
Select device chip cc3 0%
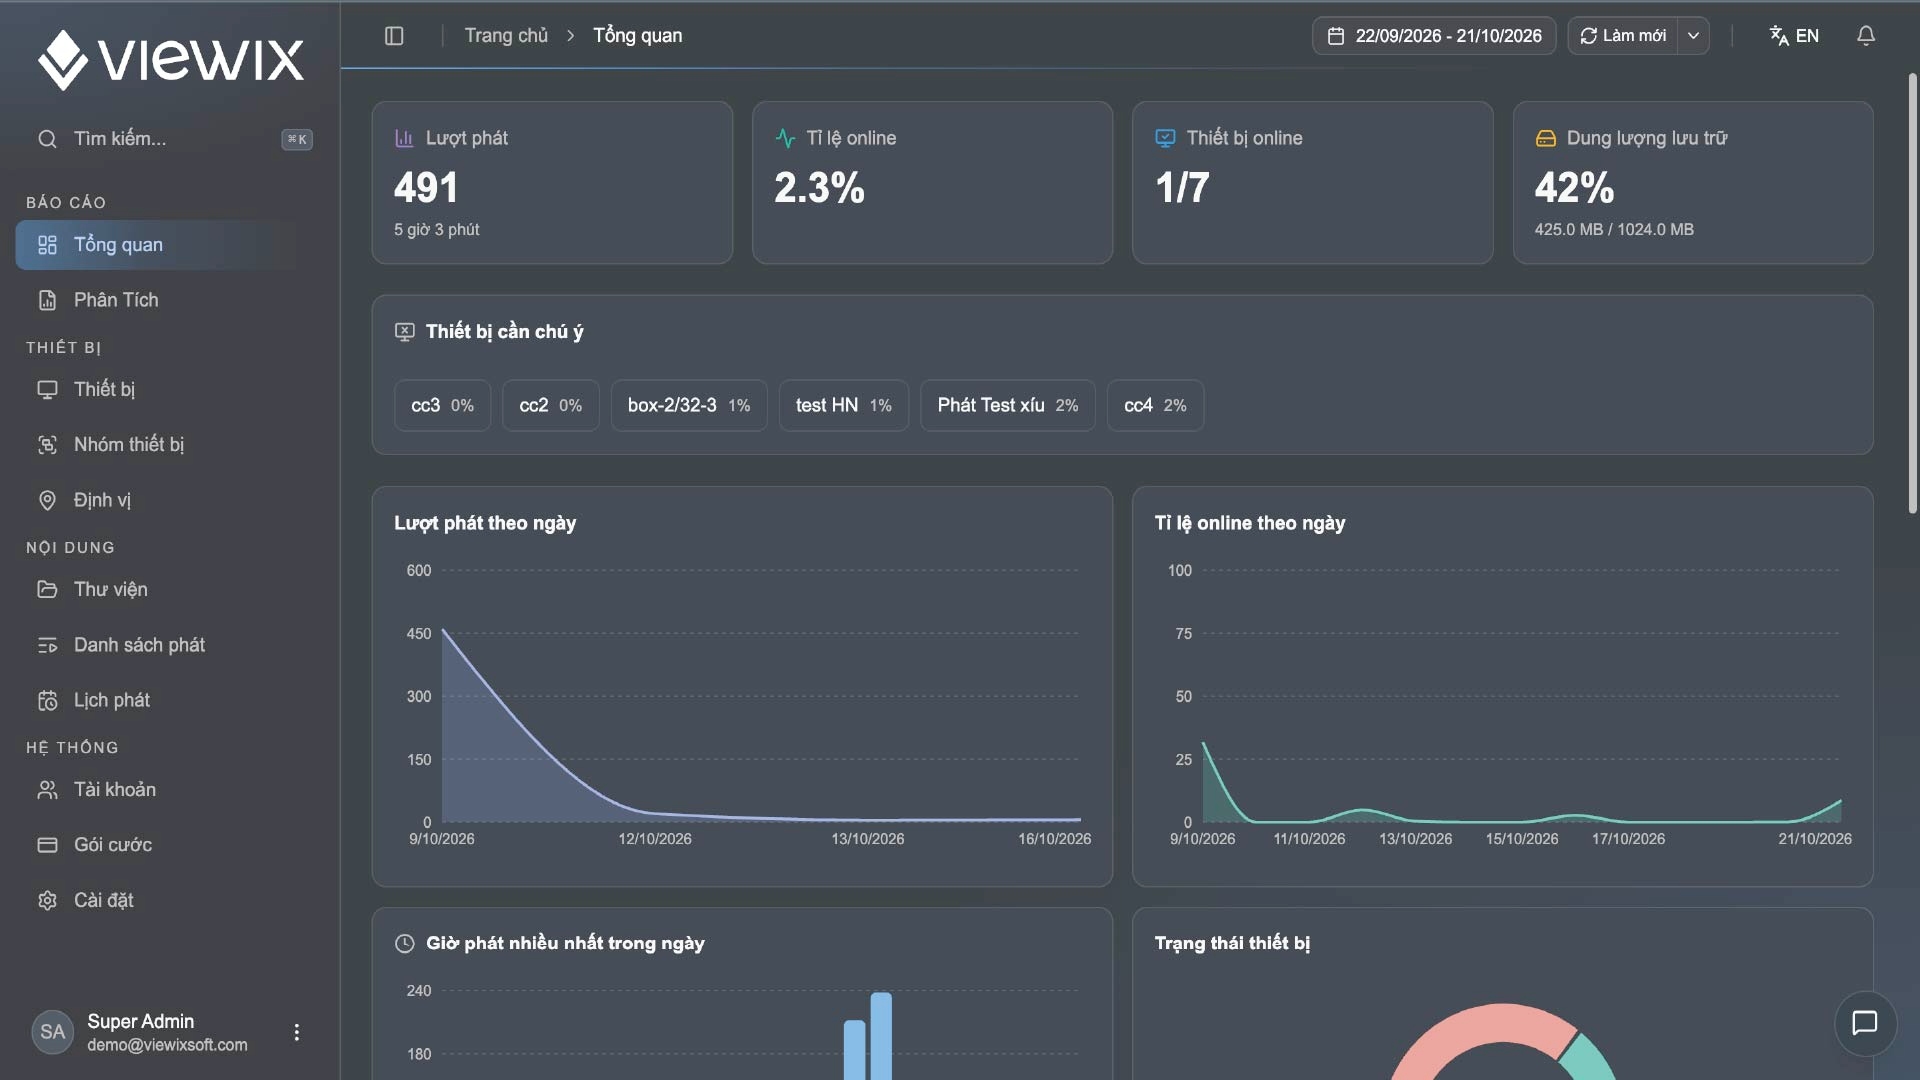click(442, 405)
